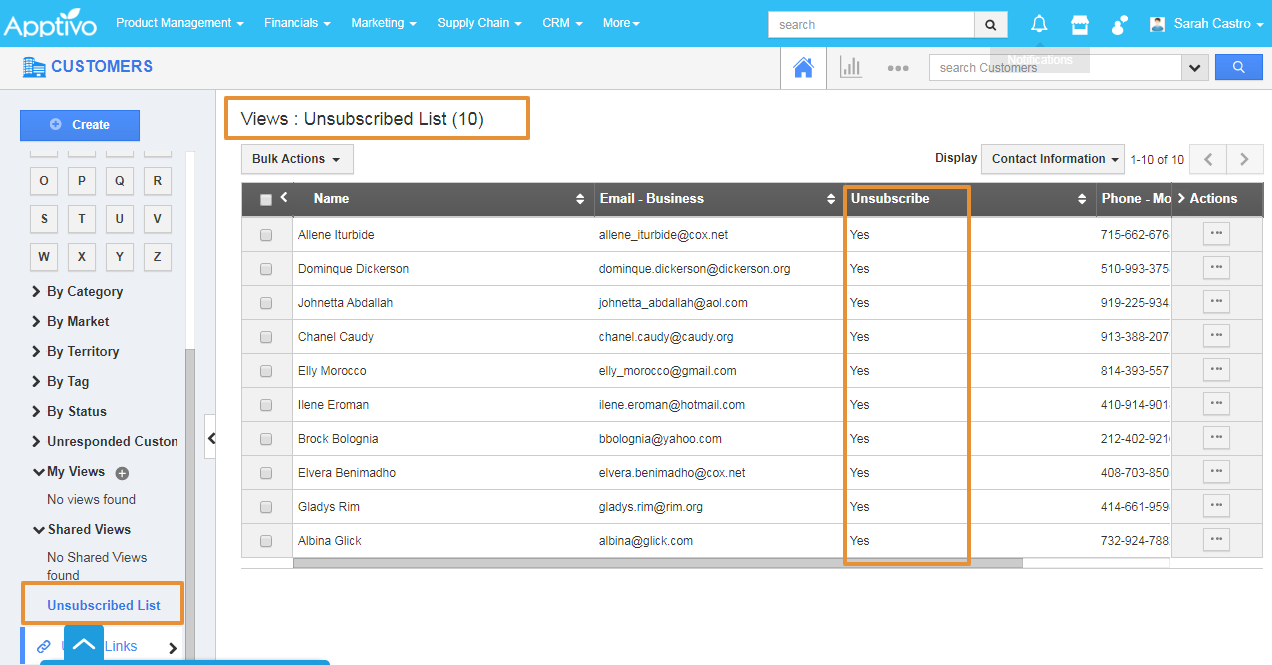Open the CRM menu in top bar
Screen dimensions: 1272x665
tap(561, 23)
